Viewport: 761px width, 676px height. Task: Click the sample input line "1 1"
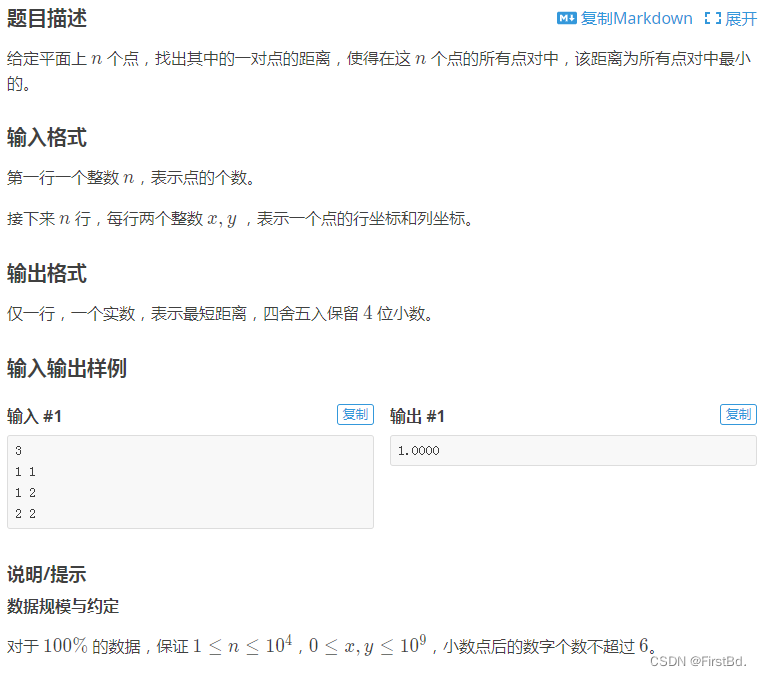pos(25,472)
